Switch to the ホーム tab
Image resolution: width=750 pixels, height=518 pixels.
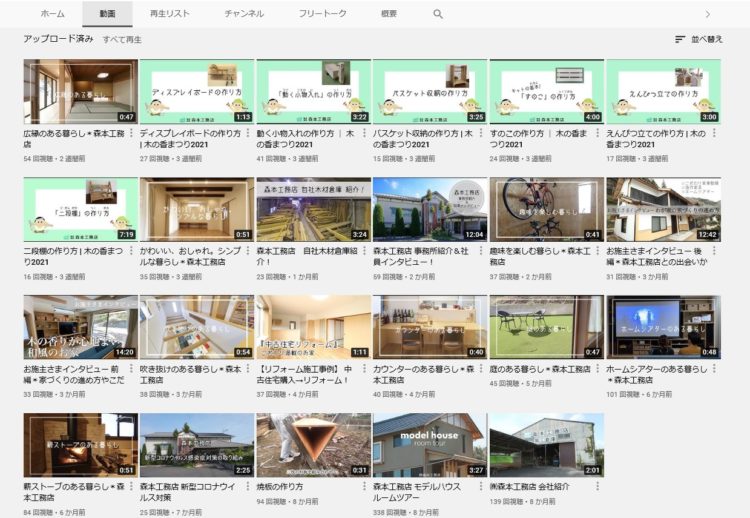coord(53,14)
